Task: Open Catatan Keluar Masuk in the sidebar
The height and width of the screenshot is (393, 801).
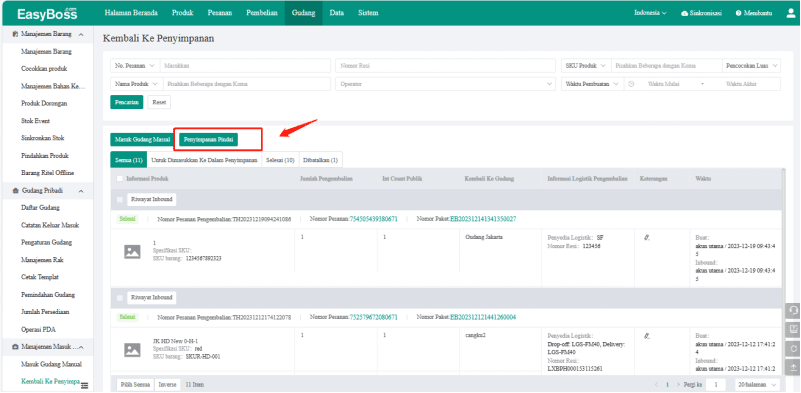Action: click(50, 225)
